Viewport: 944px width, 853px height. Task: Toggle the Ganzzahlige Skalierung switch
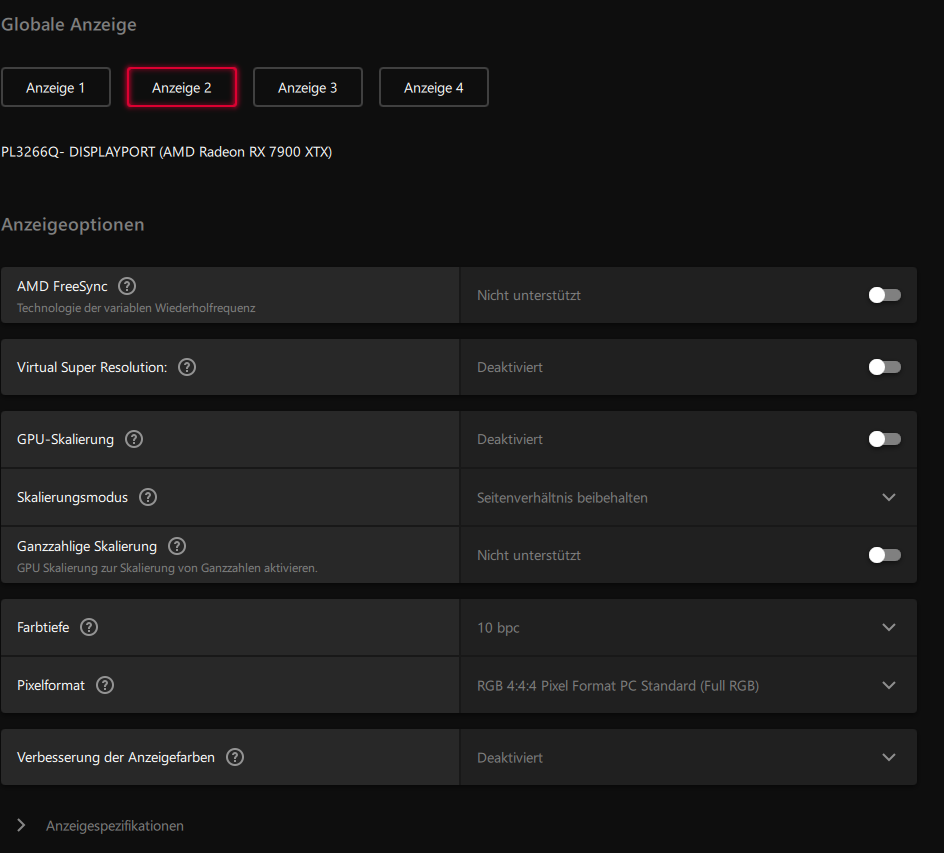click(884, 555)
